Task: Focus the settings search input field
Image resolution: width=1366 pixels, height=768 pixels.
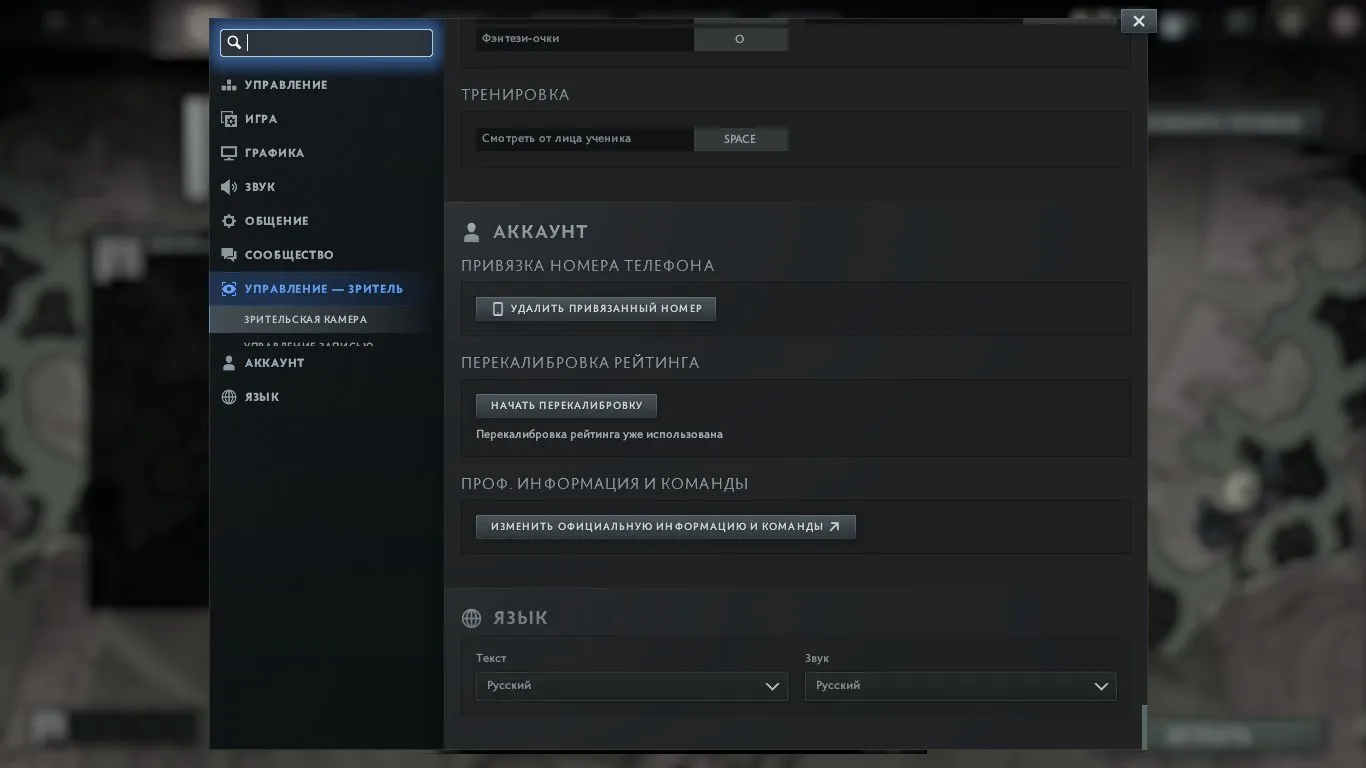Action: 326,42
